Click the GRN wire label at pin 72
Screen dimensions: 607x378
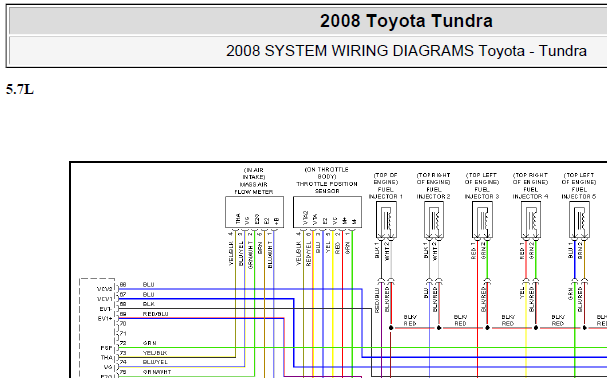pos(149,343)
